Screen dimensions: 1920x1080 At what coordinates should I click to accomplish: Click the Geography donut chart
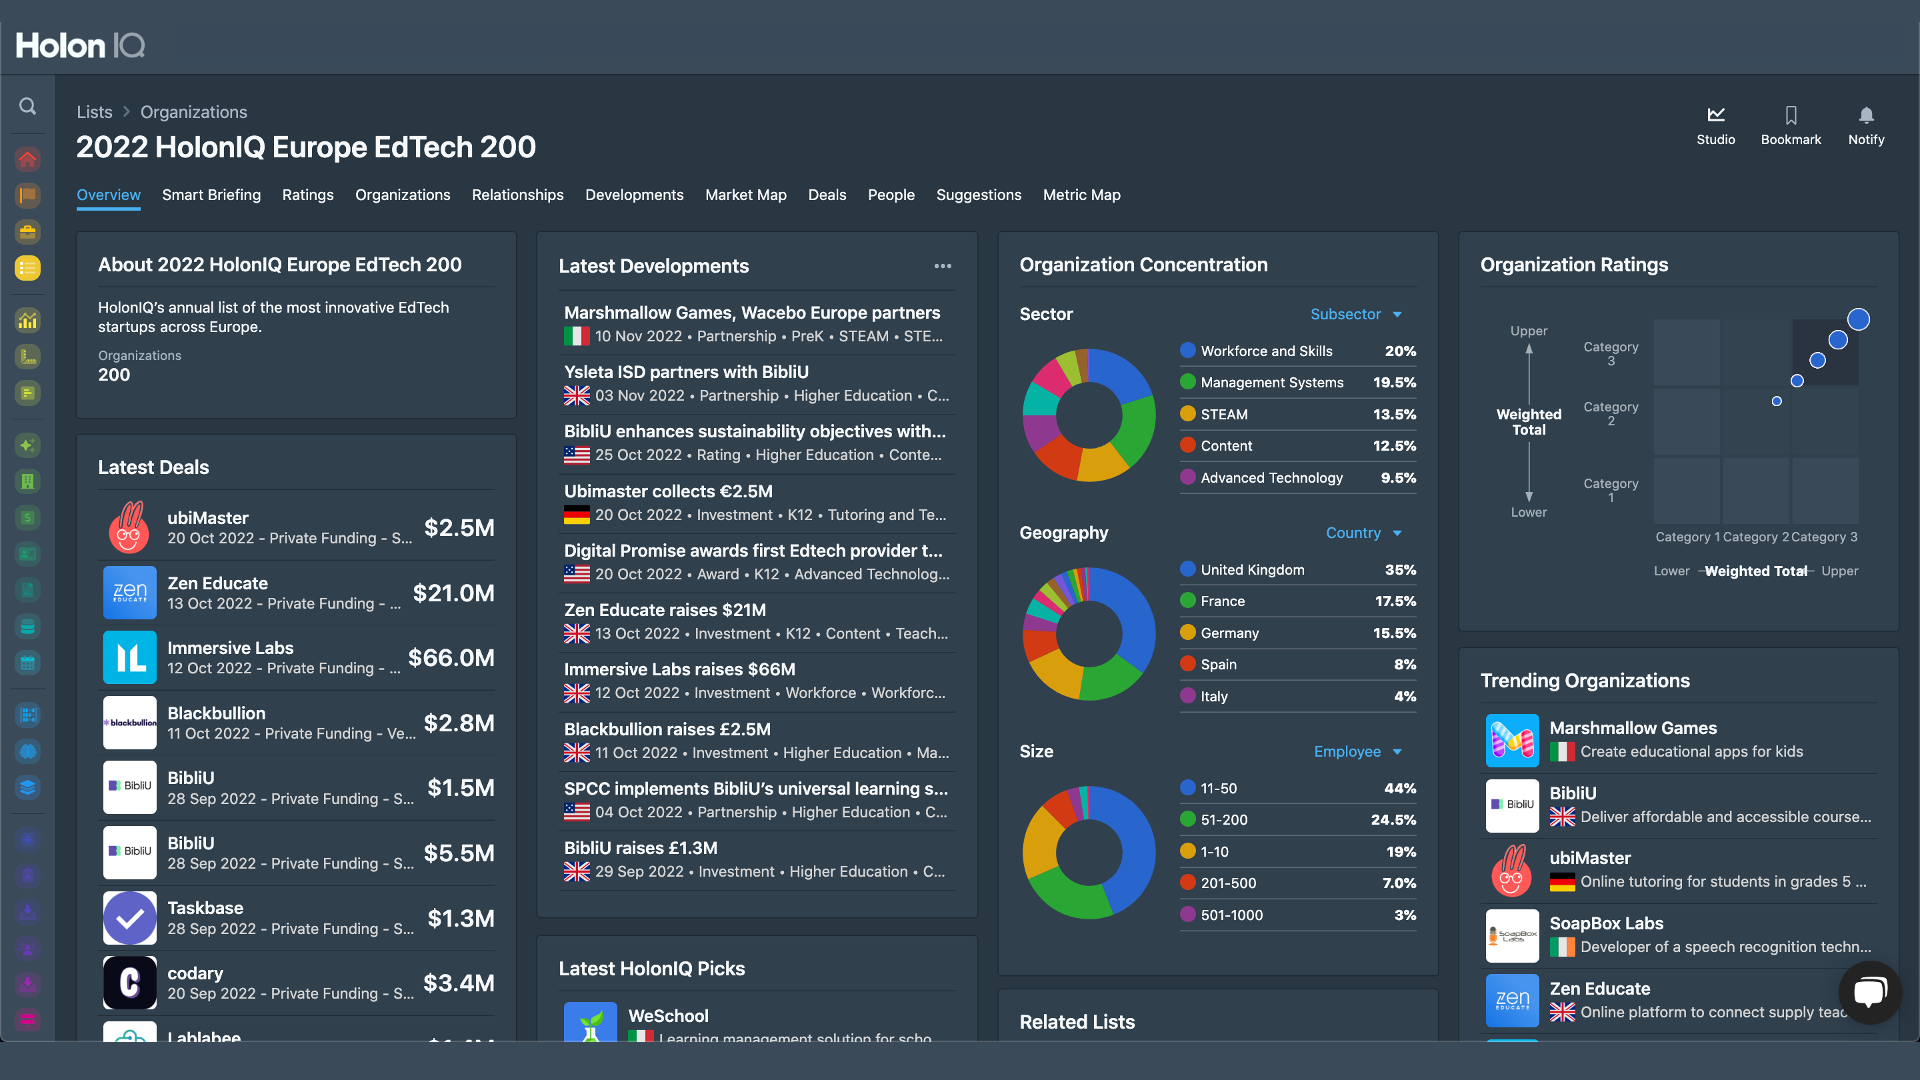tap(1089, 634)
